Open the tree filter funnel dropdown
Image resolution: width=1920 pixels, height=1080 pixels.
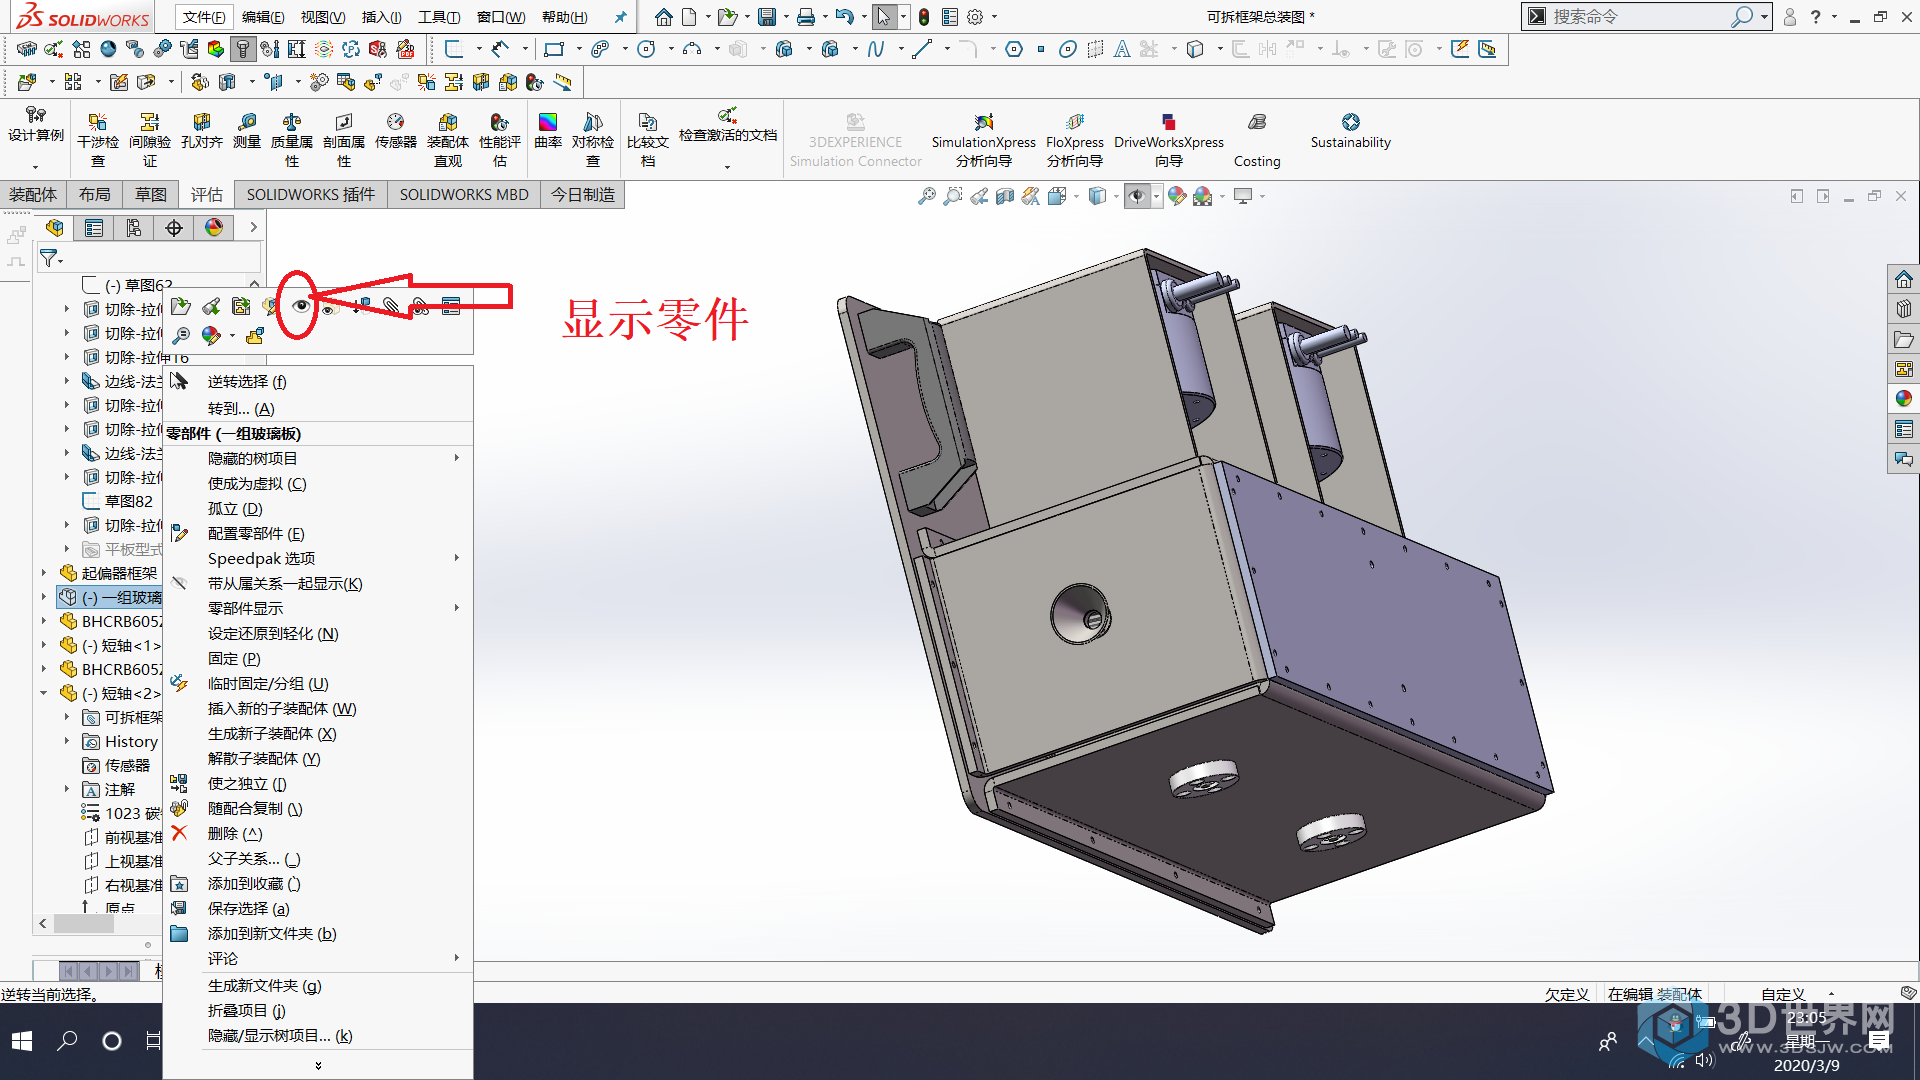click(50, 259)
